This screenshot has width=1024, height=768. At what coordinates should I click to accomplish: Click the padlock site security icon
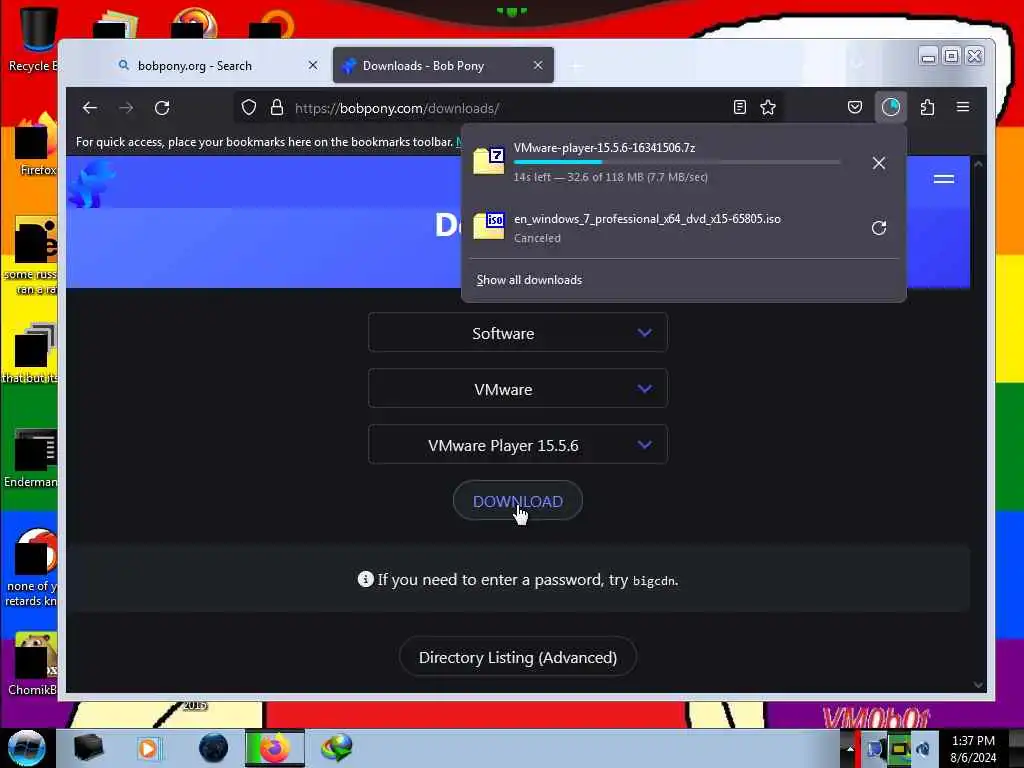[277, 108]
